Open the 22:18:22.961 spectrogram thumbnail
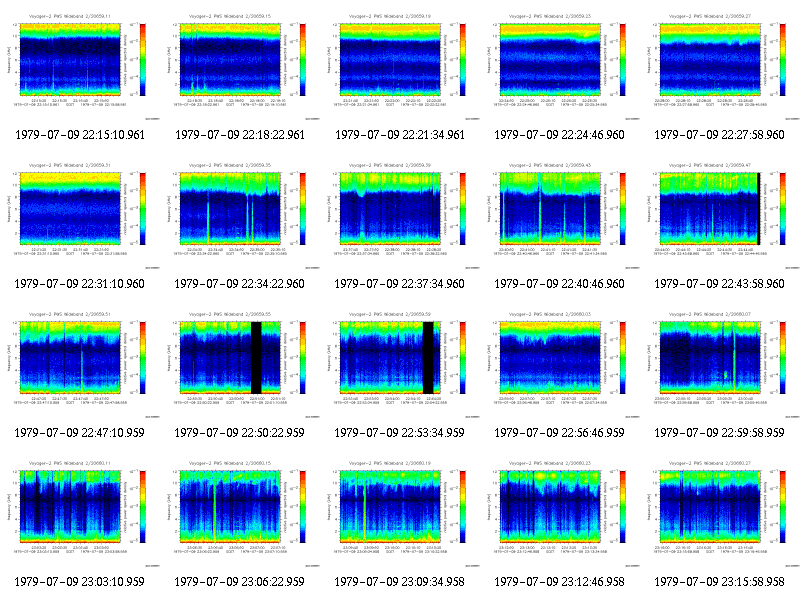Viewport: 800px width, 596px height. (x=240, y=66)
